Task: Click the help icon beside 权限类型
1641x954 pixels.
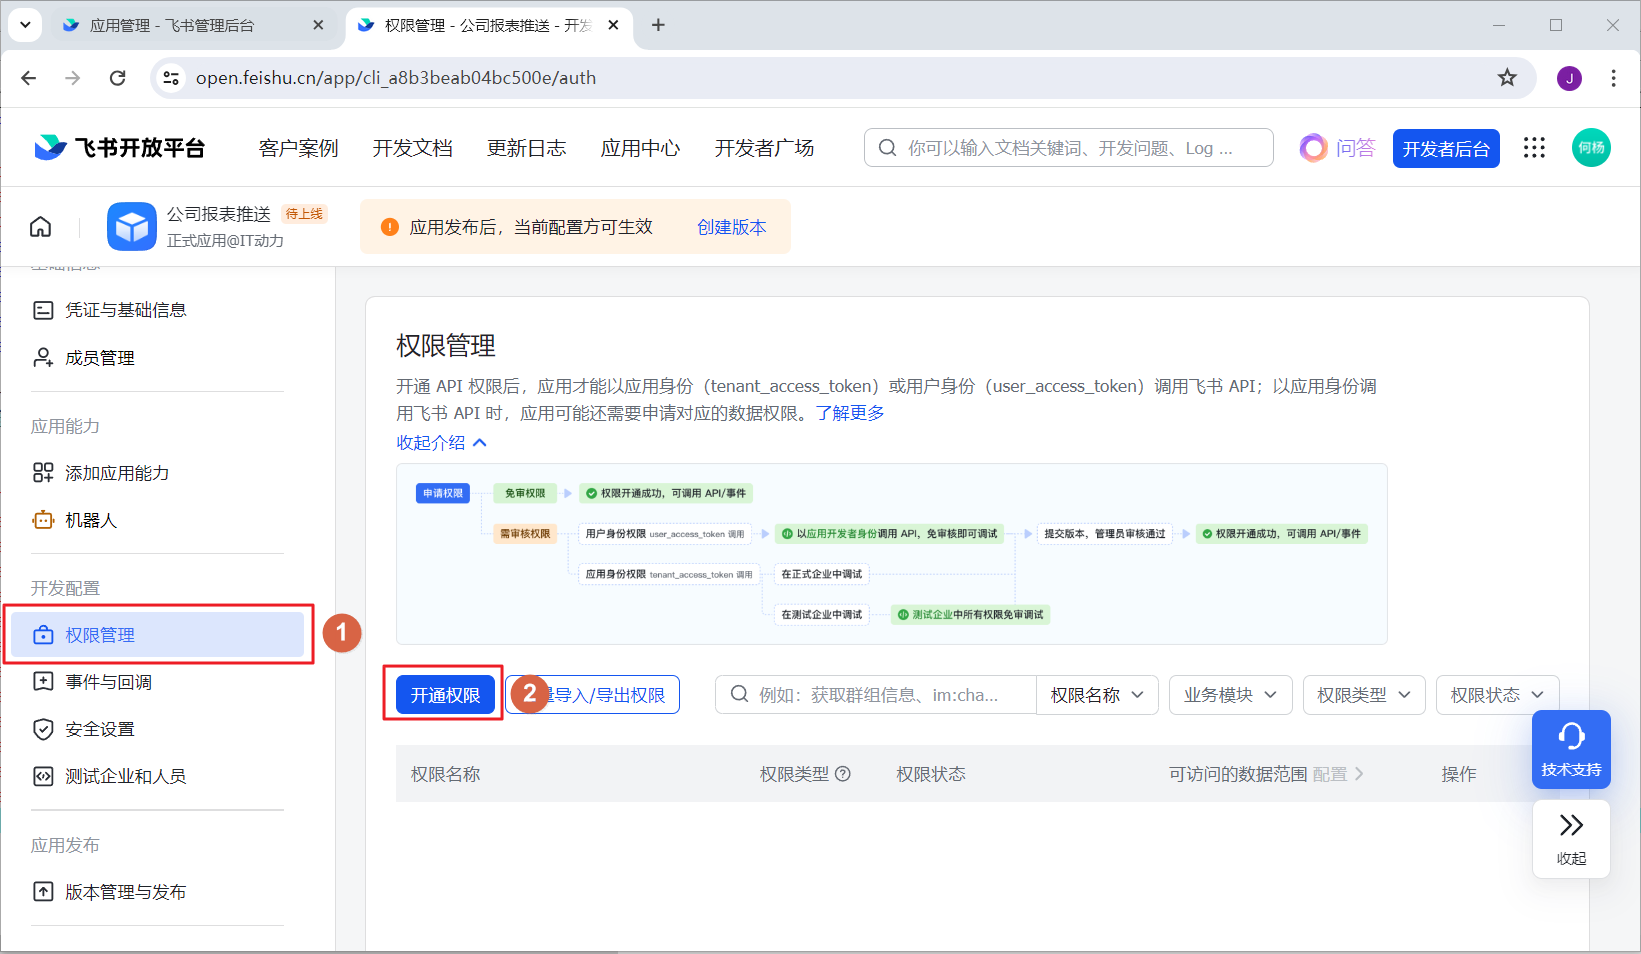Action: [x=843, y=774]
